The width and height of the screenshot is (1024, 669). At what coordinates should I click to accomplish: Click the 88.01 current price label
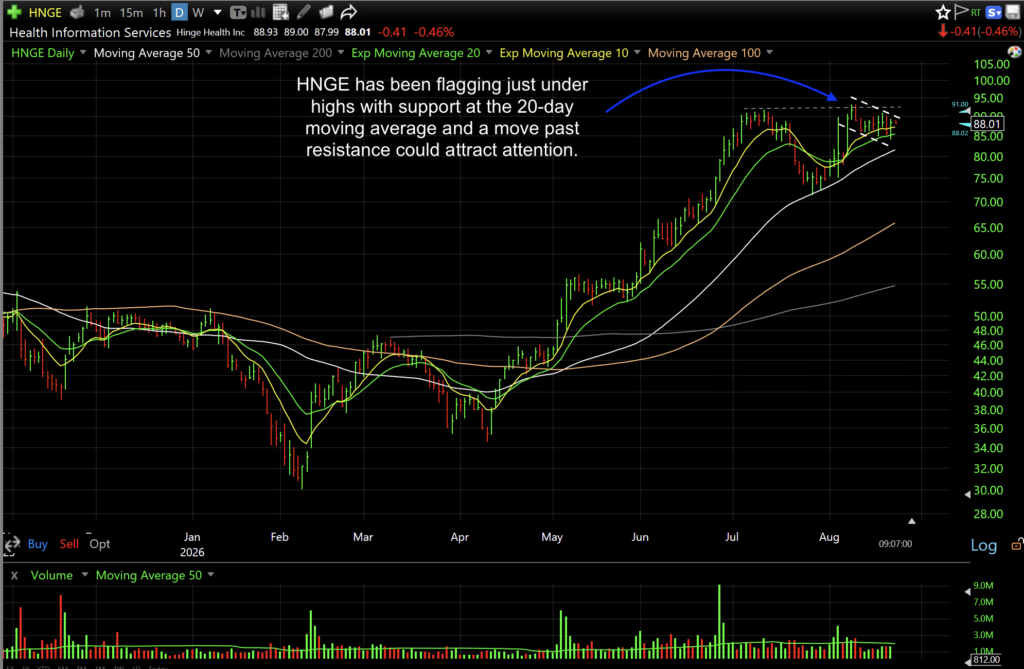pyautogui.click(x=986, y=124)
